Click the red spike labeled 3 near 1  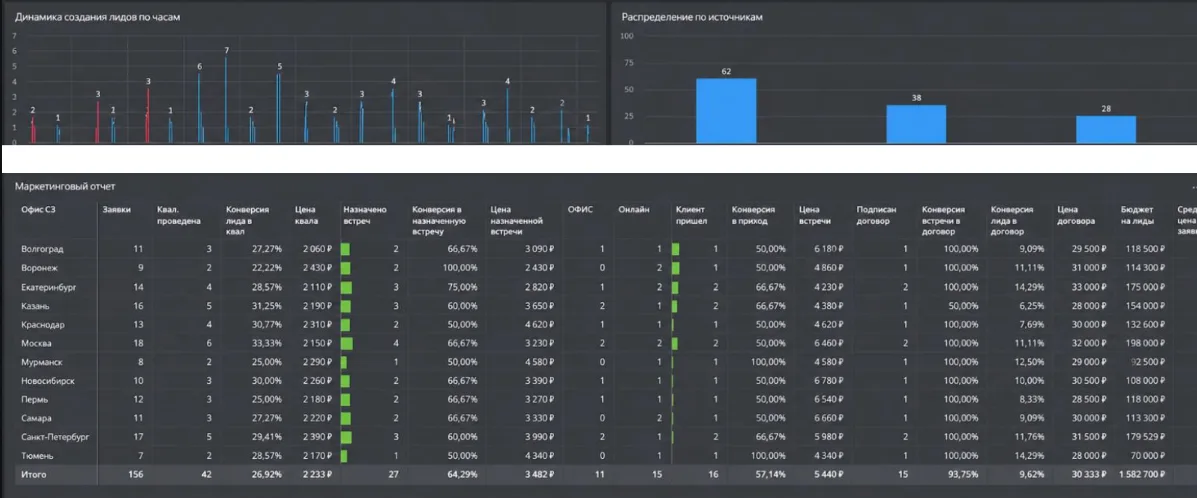click(98, 121)
